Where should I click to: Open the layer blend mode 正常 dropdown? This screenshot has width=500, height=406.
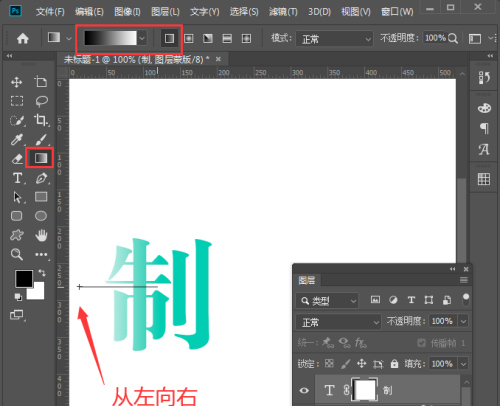338,322
